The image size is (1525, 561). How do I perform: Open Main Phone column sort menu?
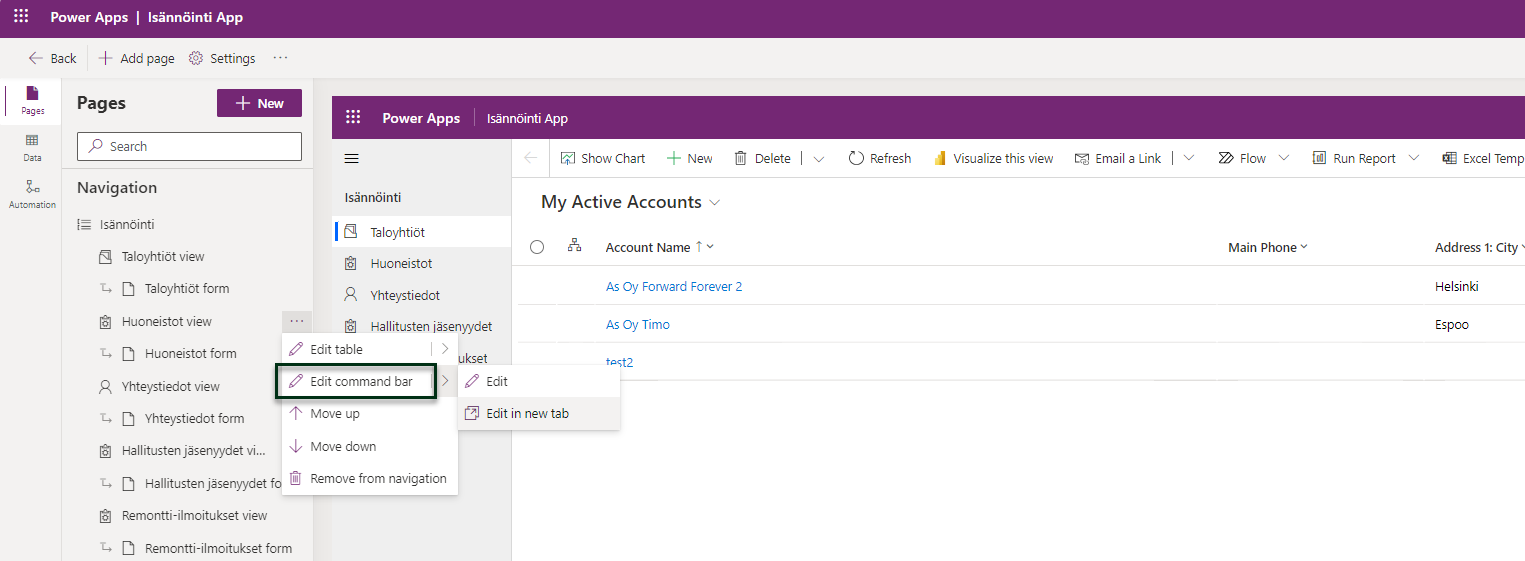click(x=1268, y=247)
